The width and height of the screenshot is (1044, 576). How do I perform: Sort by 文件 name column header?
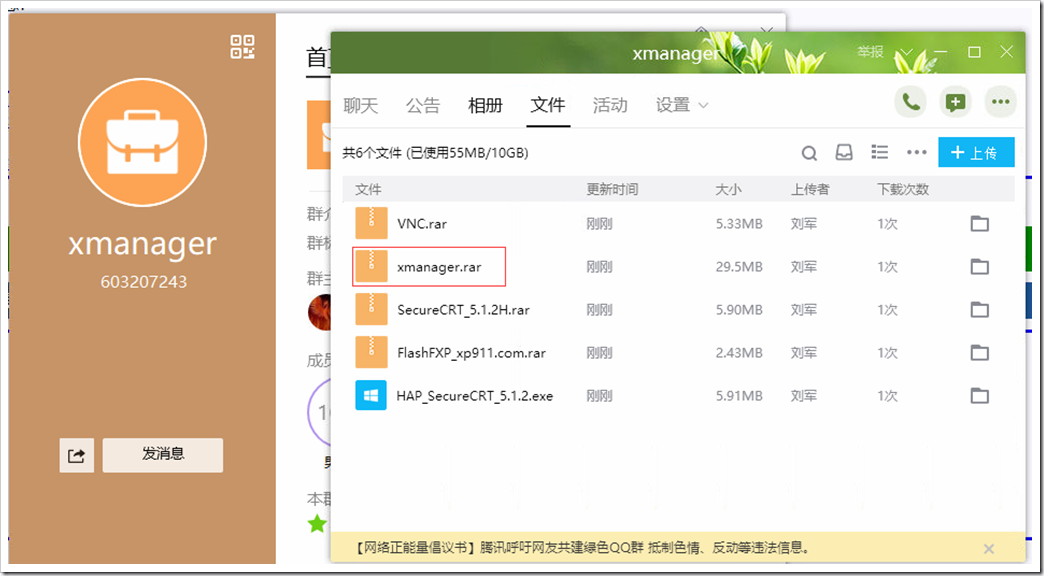click(368, 190)
